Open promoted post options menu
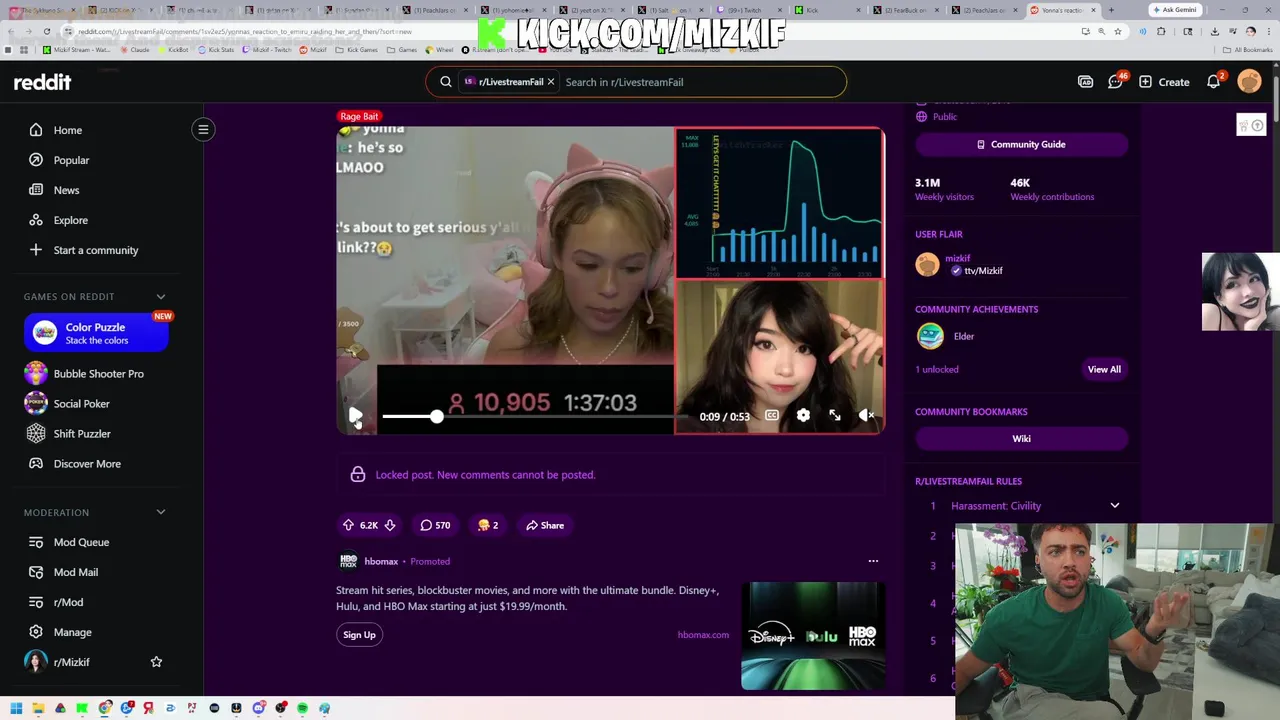The image size is (1280, 720). tap(873, 561)
